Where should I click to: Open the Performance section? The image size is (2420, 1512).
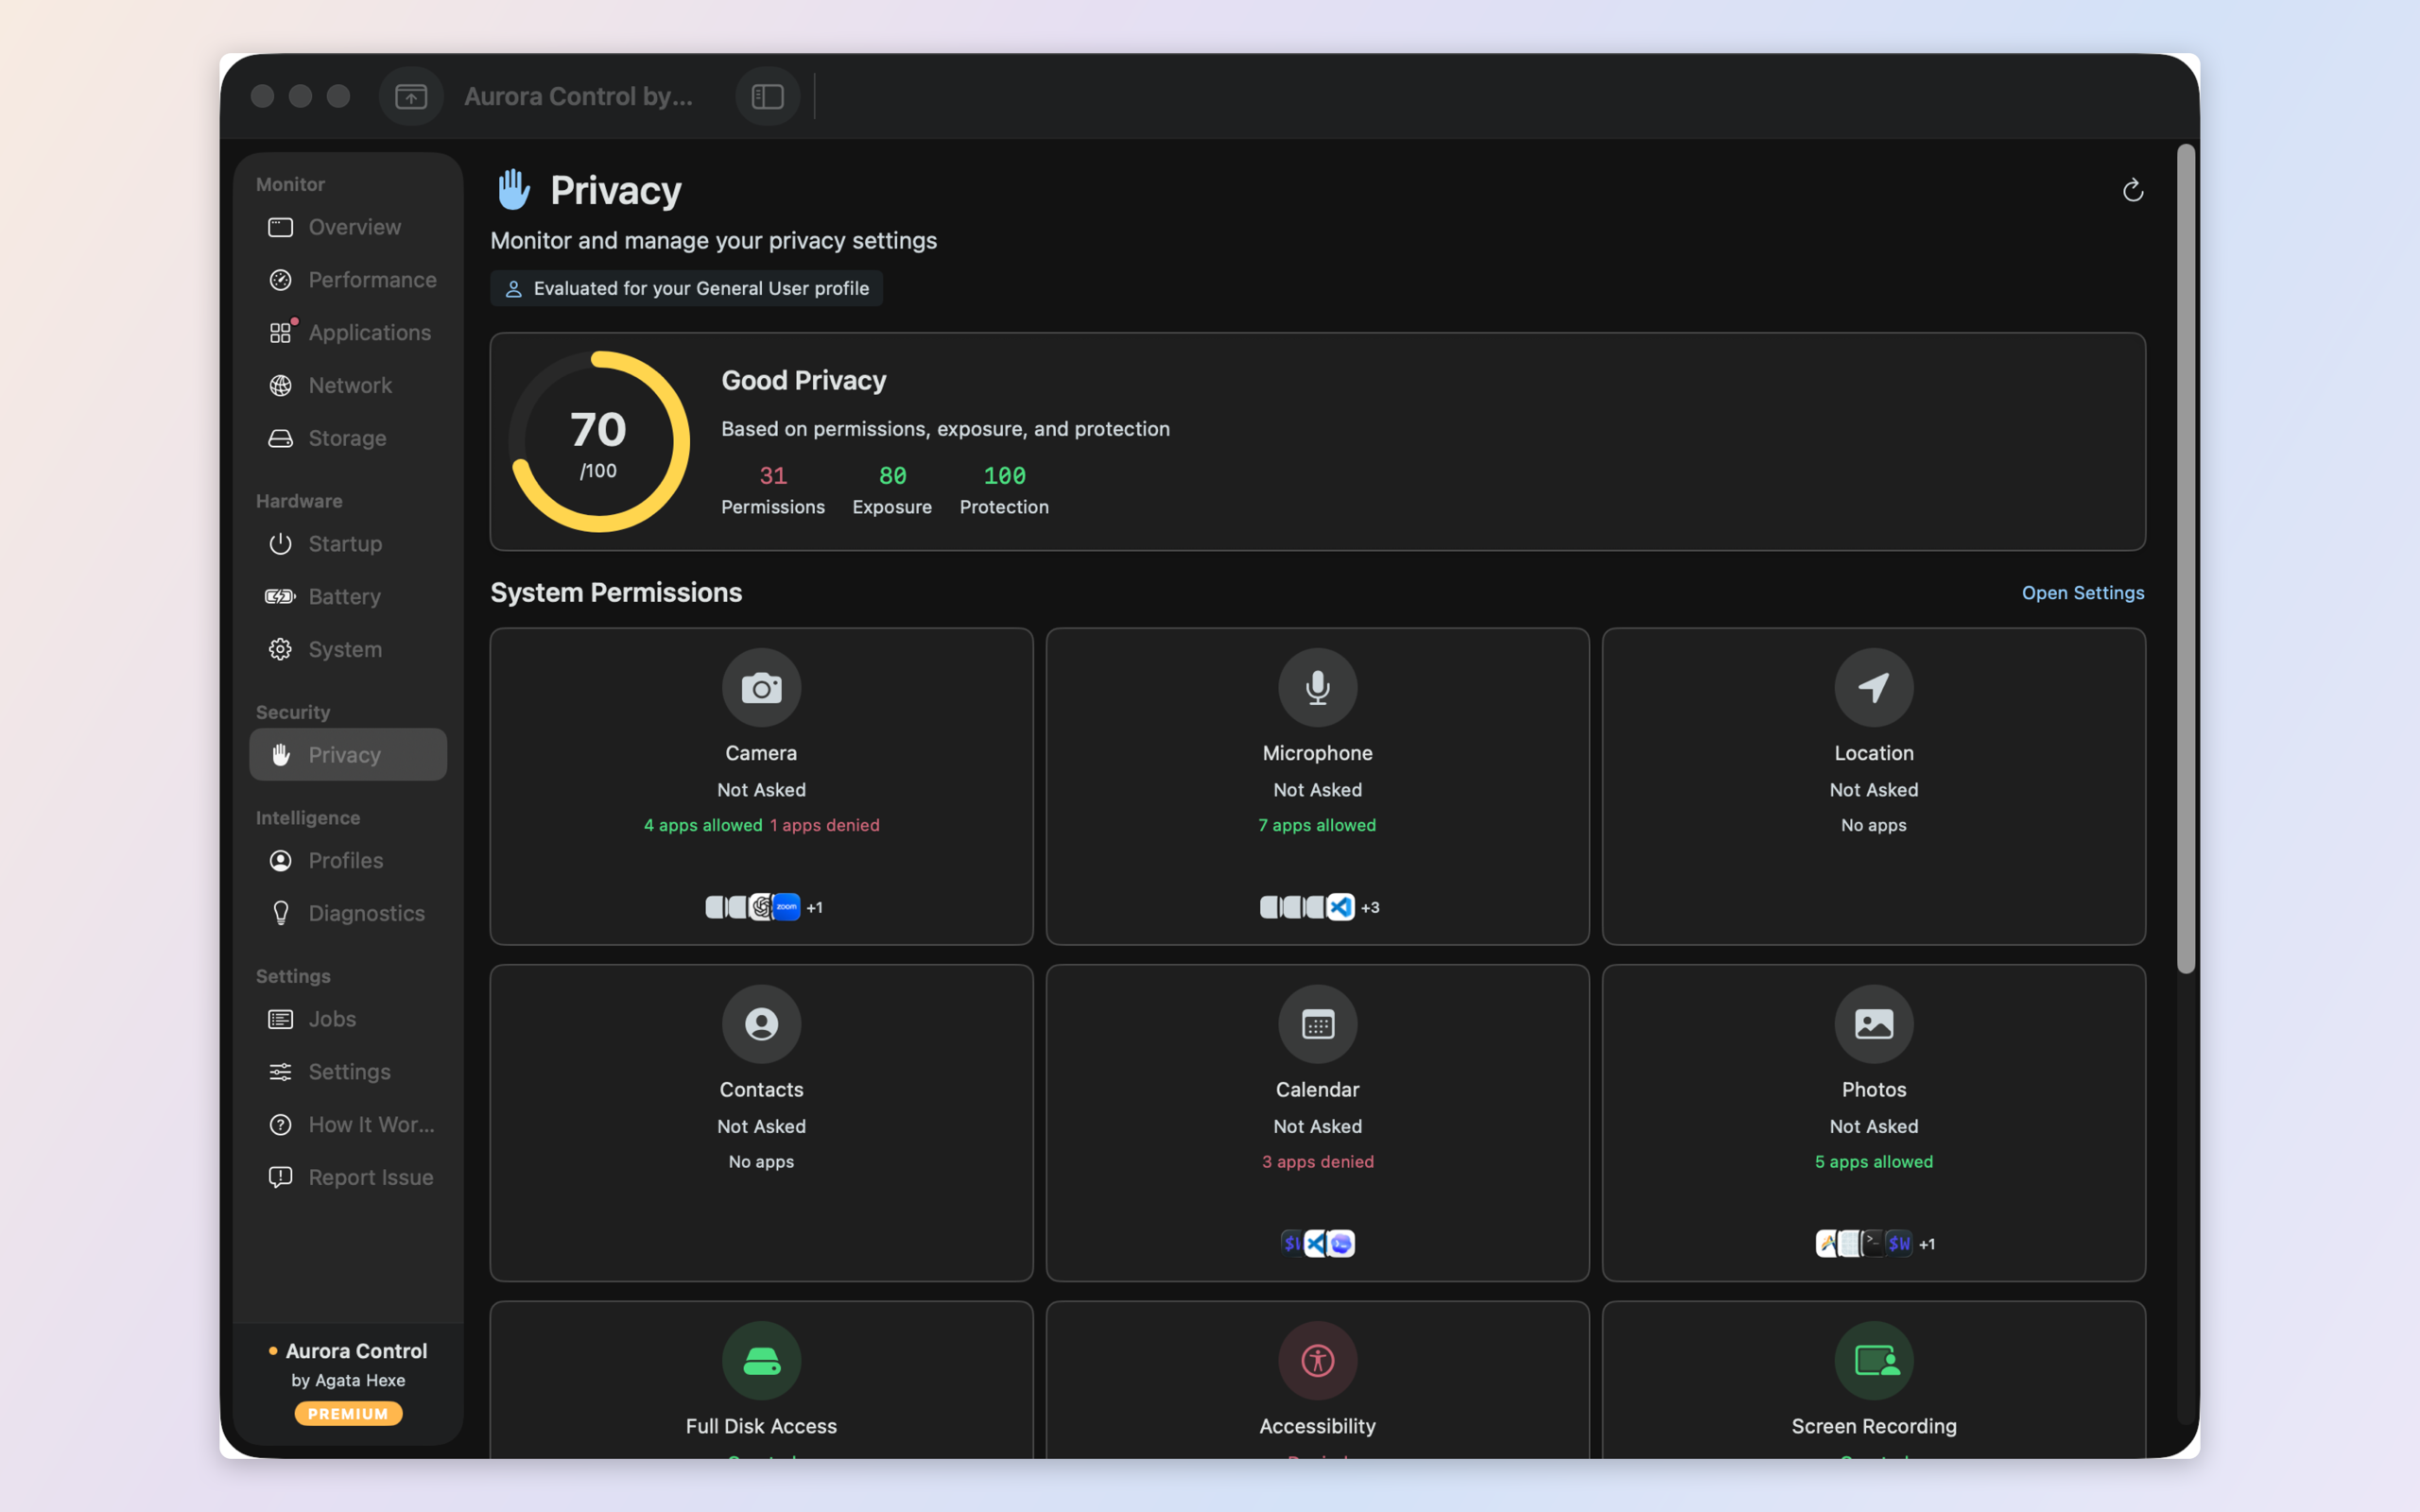click(348, 280)
